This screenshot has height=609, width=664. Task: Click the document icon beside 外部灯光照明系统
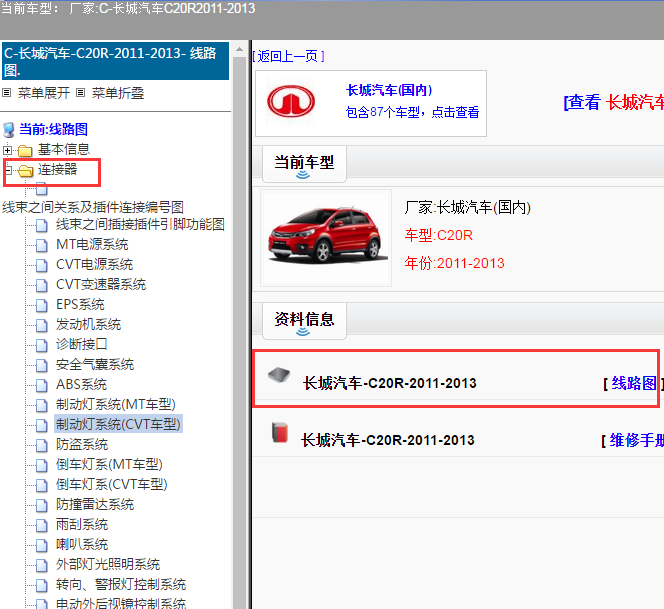pos(42,565)
